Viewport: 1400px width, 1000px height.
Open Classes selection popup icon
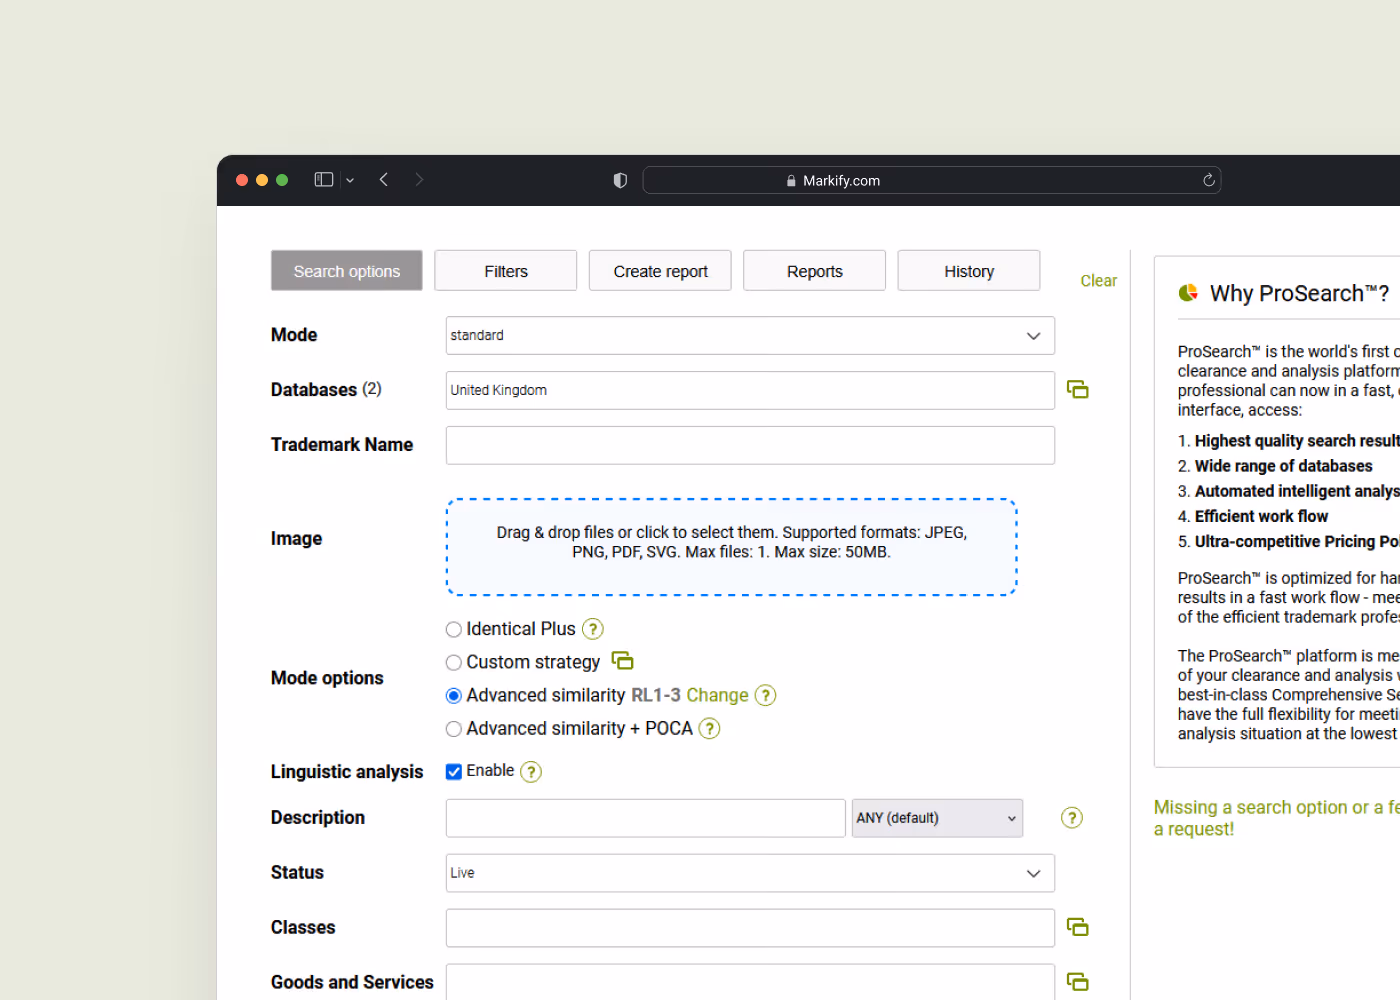click(x=1077, y=927)
